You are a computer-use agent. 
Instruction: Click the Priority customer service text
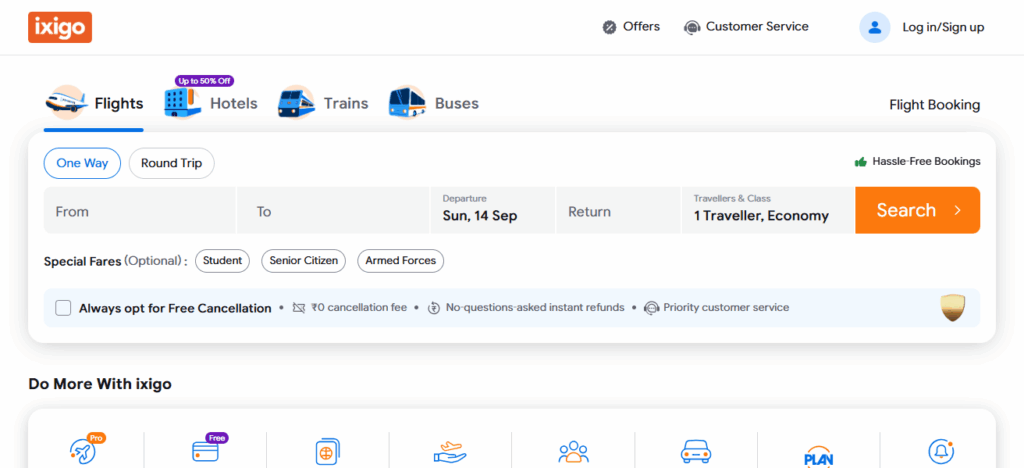[726, 307]
